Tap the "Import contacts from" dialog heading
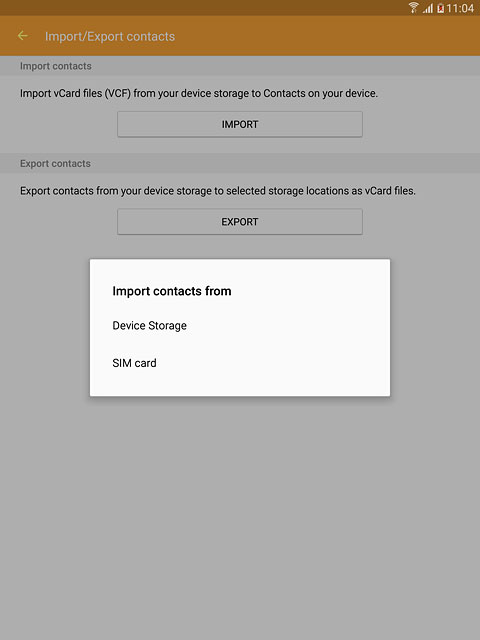The image size is (480, 640). [172, 291]
